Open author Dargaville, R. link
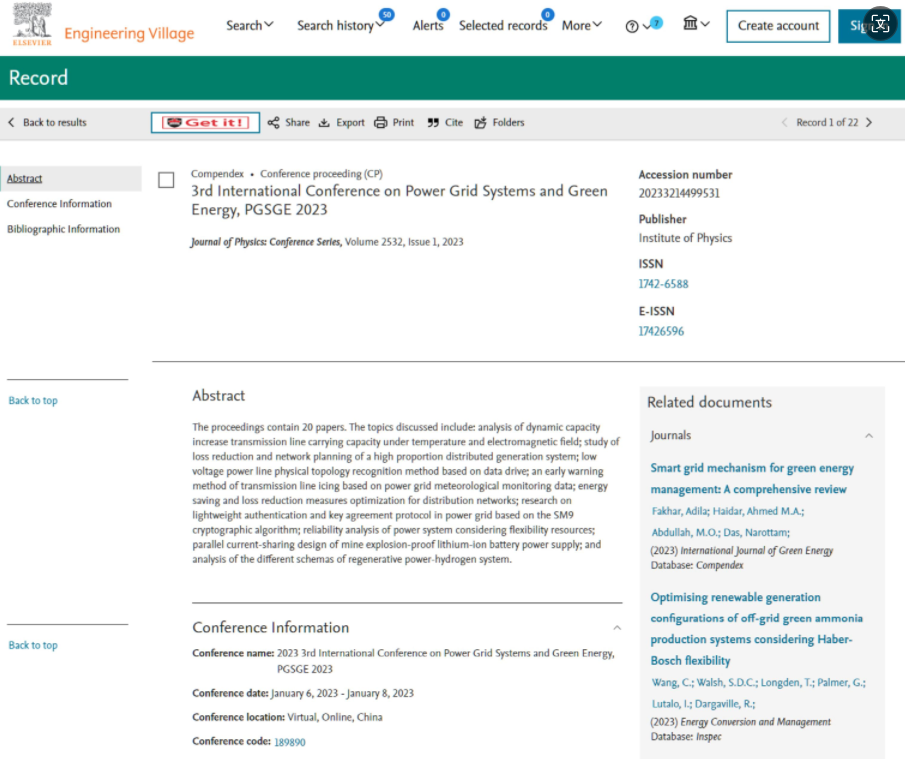The image size is (905, 759). pos(725,704)
